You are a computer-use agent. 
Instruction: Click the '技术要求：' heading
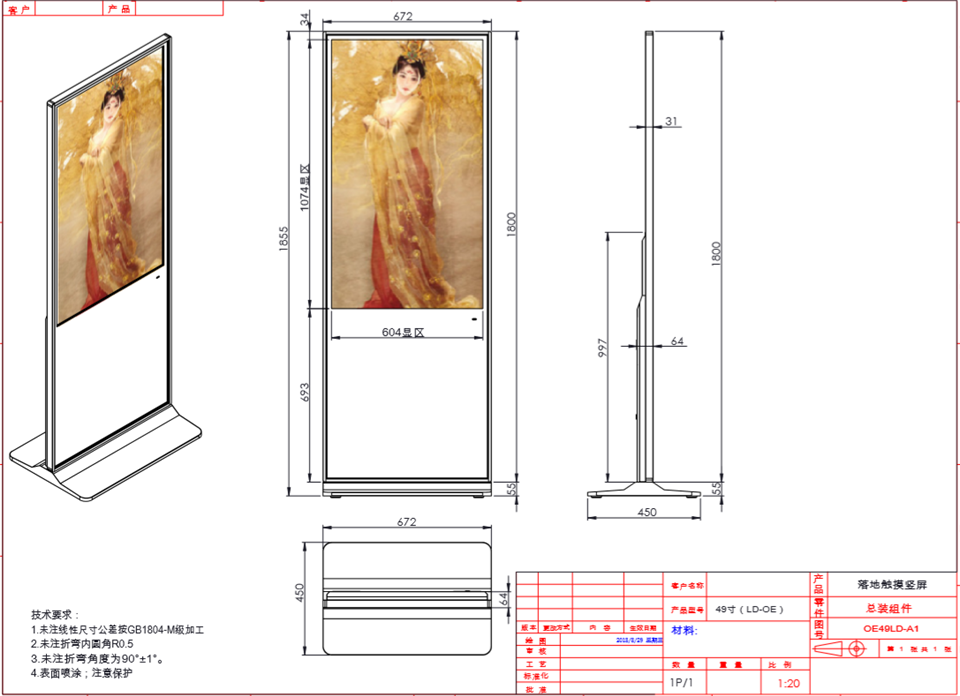(x=55, y=615)
